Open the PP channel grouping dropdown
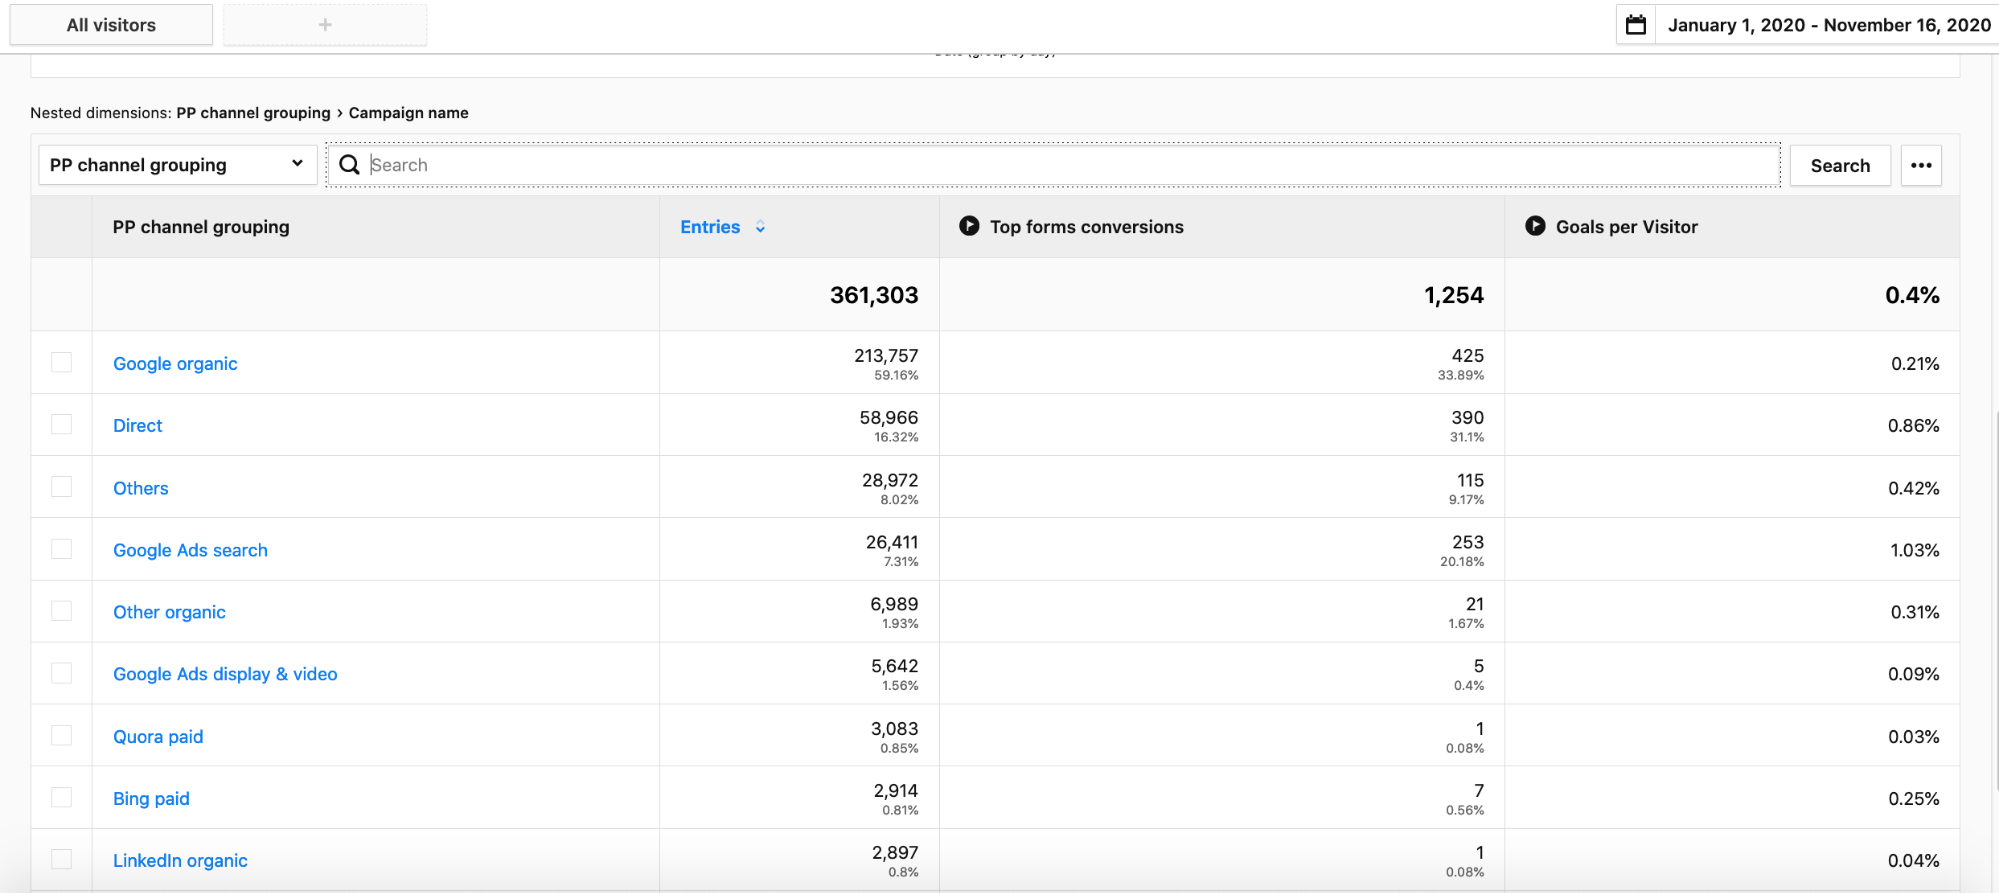 coord(177,165)
